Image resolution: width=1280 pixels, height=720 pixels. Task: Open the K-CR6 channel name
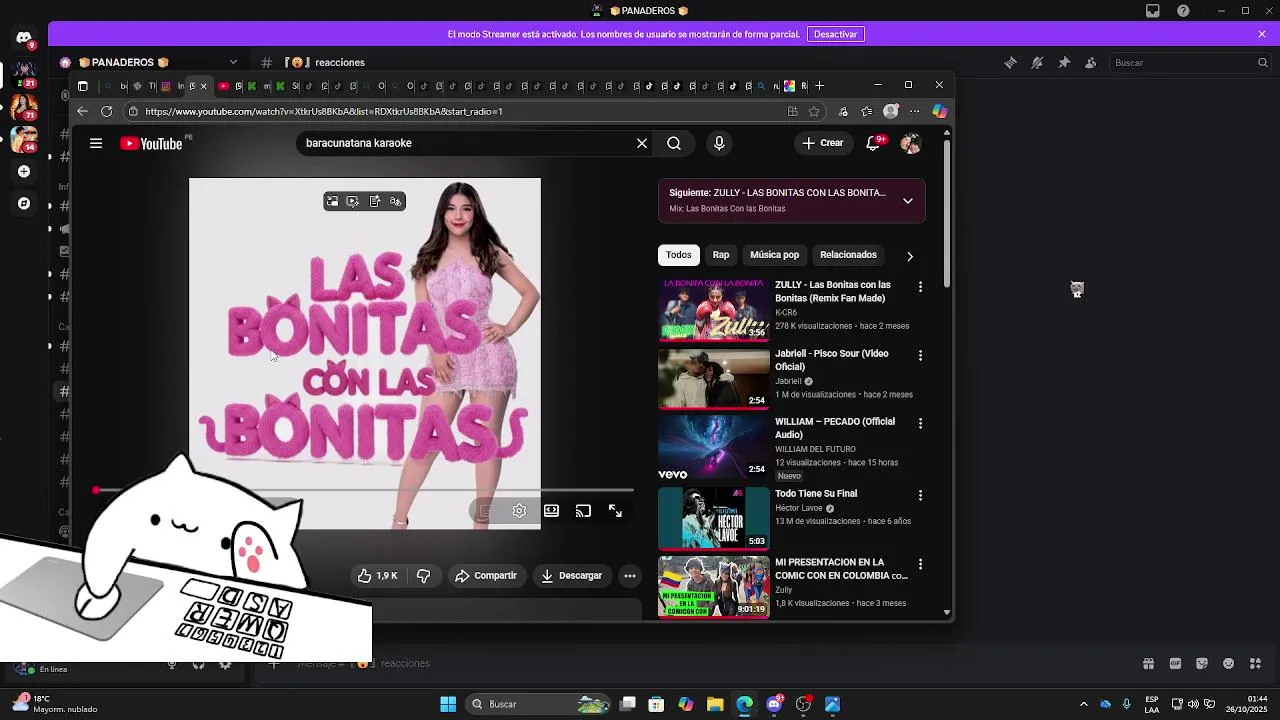(786, 313)
